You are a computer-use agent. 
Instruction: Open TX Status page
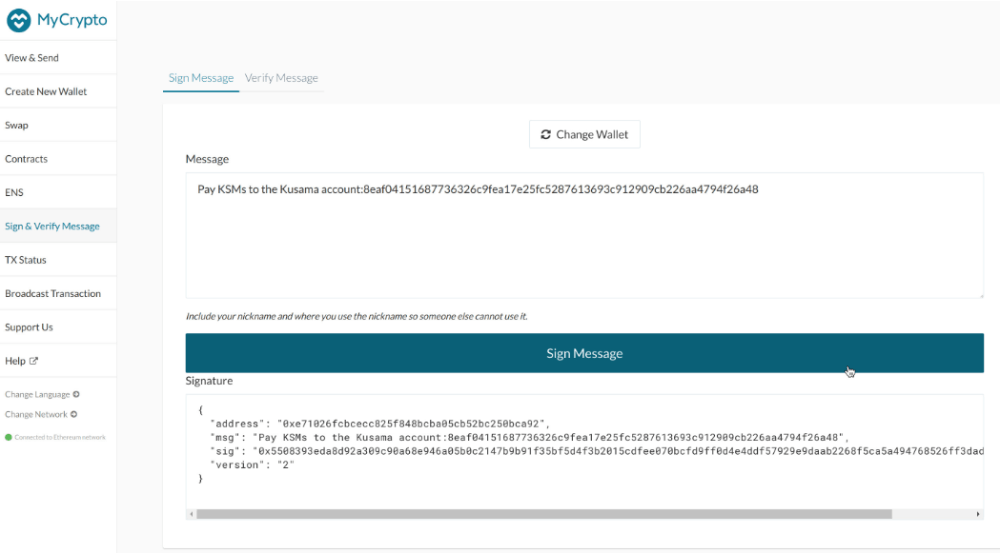pyautogui.click(x=58, y=260)
